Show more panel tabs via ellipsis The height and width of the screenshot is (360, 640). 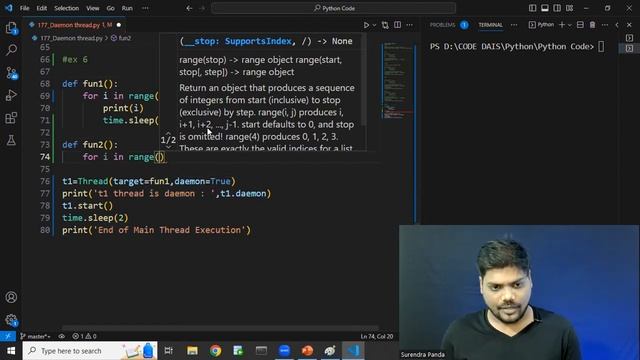pos(514,25)
